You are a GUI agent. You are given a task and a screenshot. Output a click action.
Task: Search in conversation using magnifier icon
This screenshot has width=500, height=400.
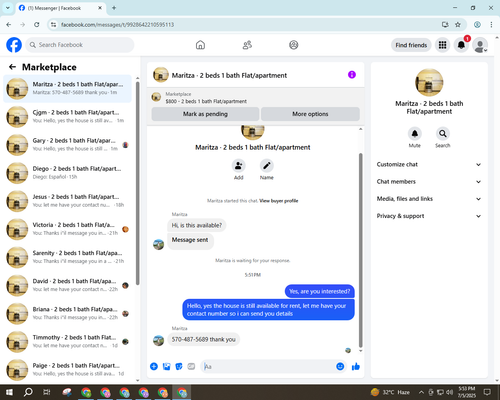click(x=443, y=134)
